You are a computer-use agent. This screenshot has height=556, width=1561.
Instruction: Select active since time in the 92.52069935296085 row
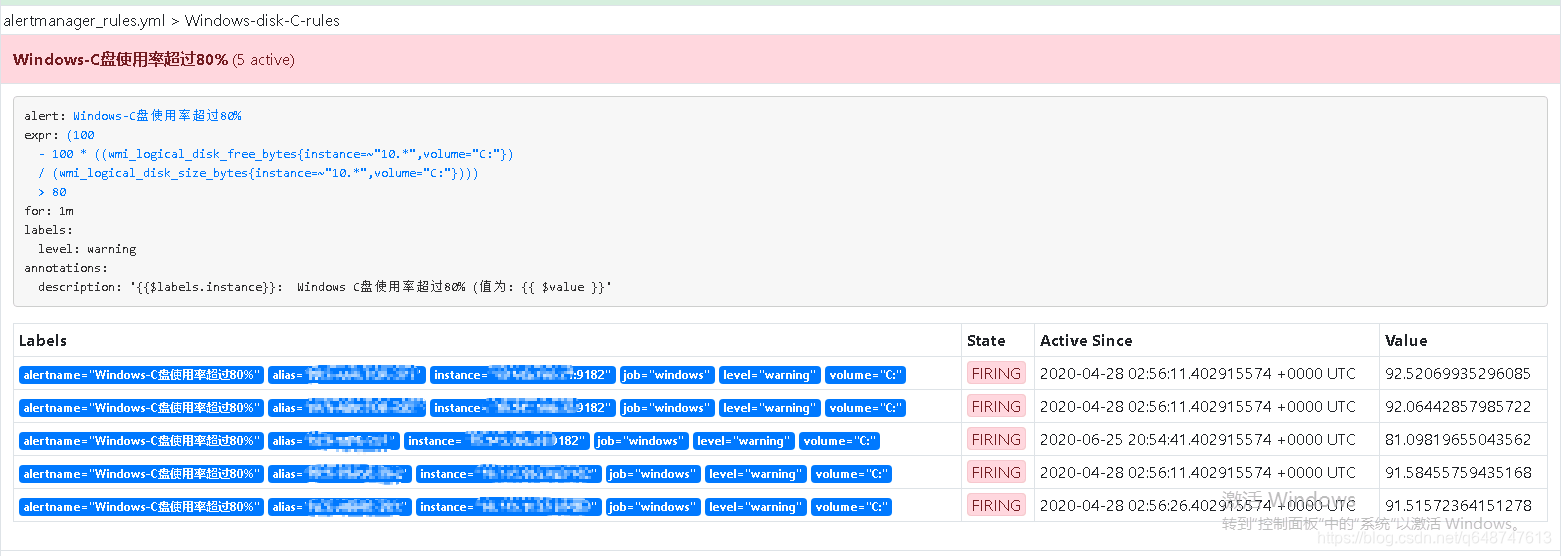(1198, 374)
